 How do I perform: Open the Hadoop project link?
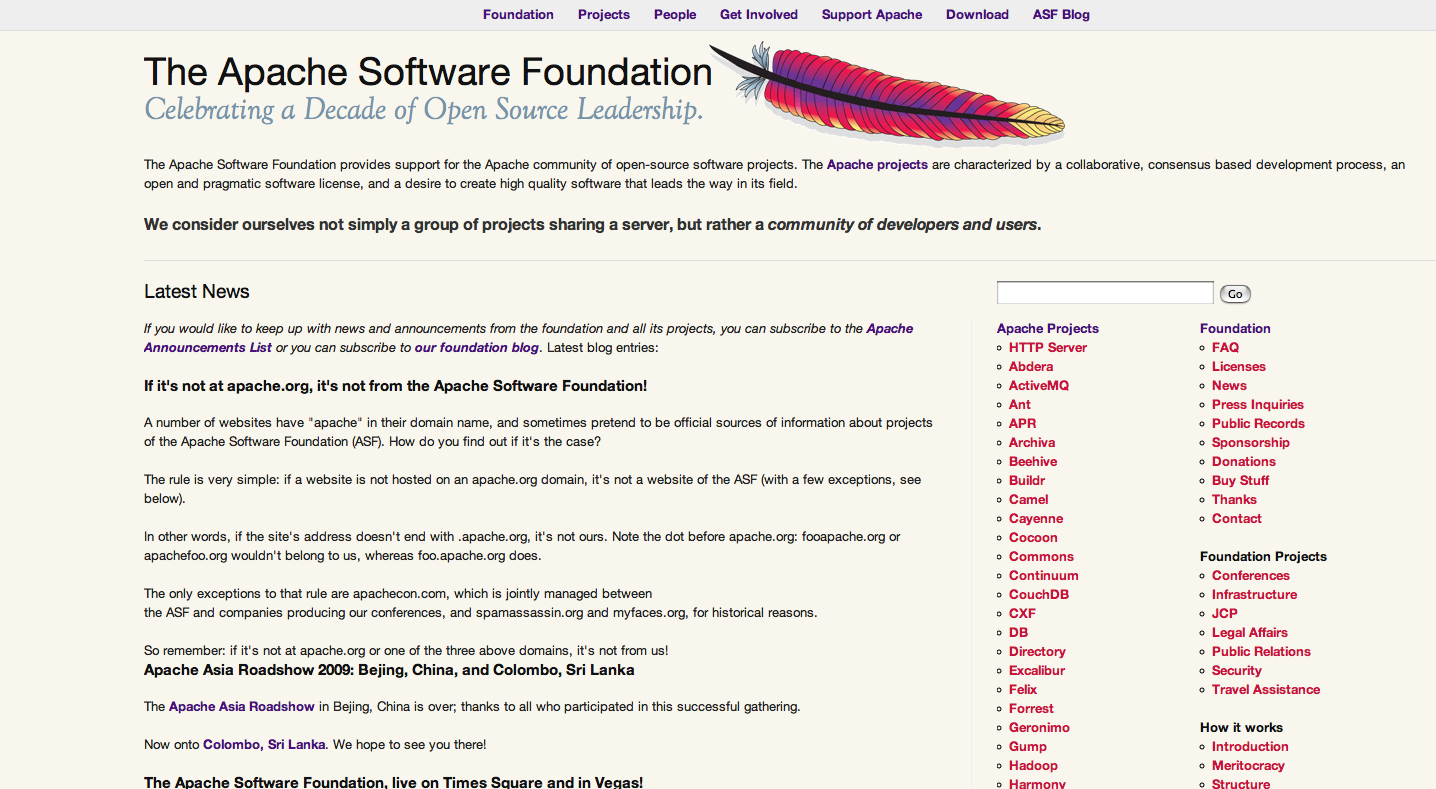click(x=1033, y=766)
